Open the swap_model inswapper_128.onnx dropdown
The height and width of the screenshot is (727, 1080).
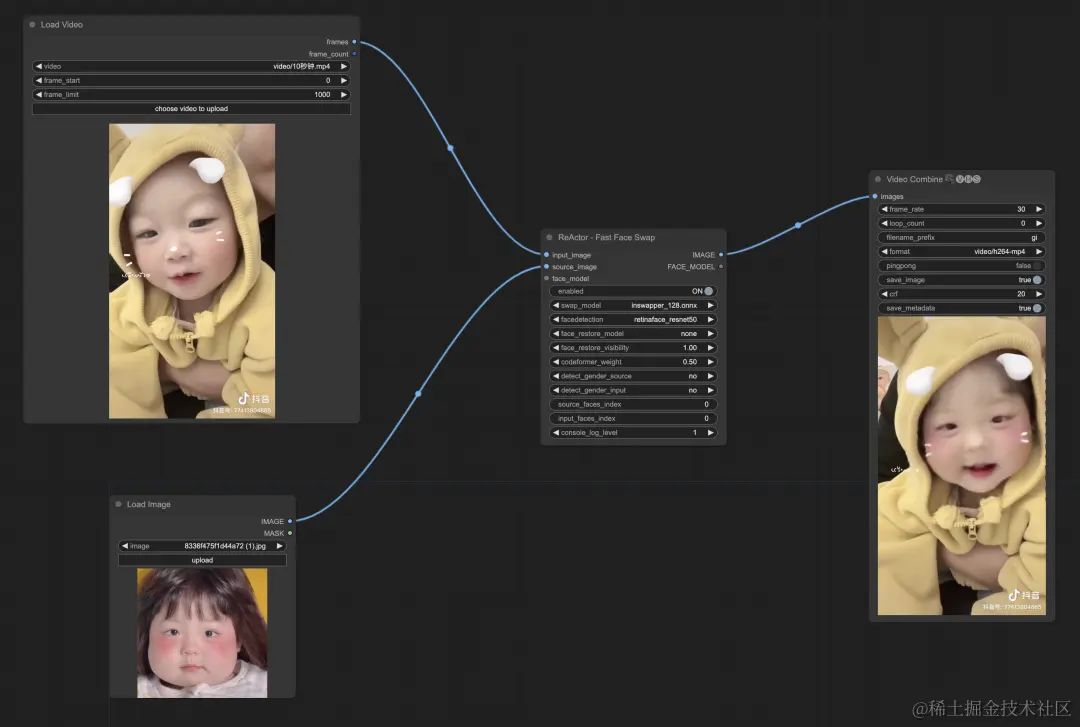pos(633,305)
